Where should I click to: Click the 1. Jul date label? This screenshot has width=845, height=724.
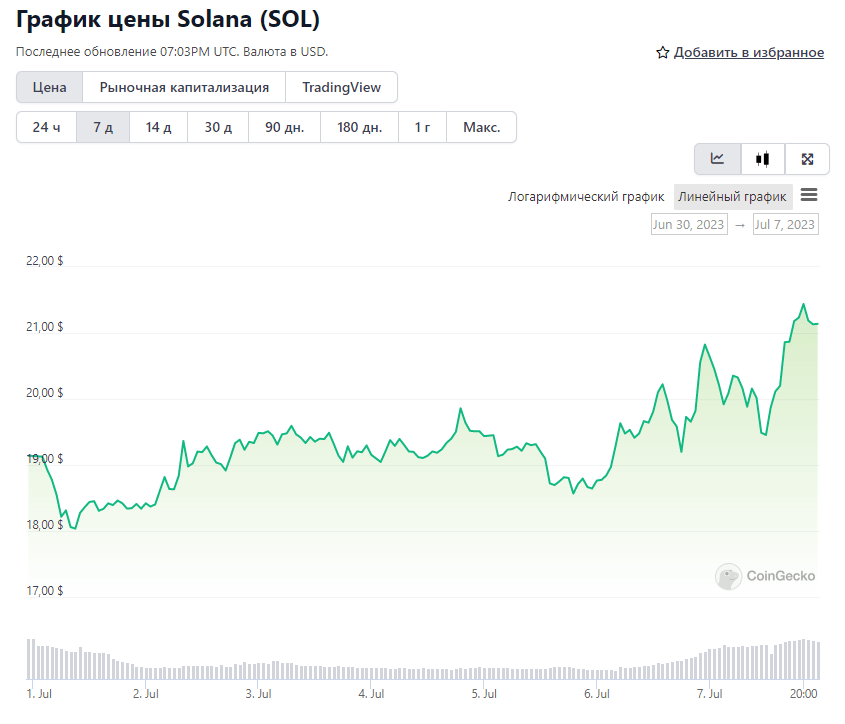pyautogui.click(x=39, y=694)
